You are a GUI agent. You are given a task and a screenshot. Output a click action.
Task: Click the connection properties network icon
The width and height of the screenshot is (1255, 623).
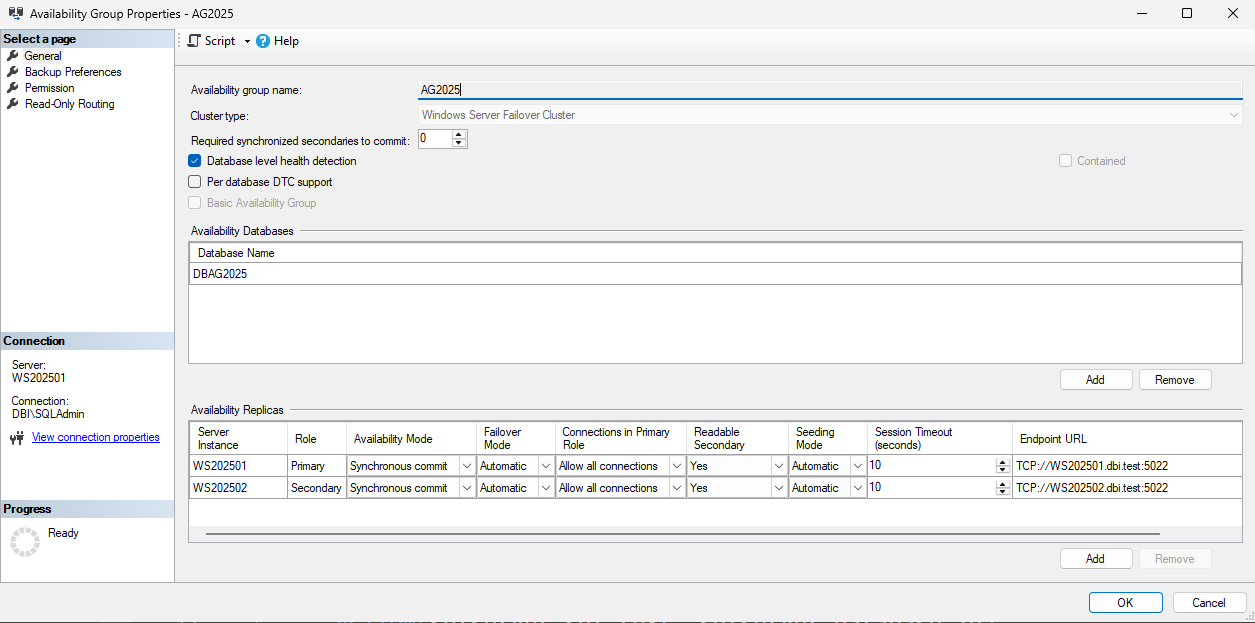[17, 438]
